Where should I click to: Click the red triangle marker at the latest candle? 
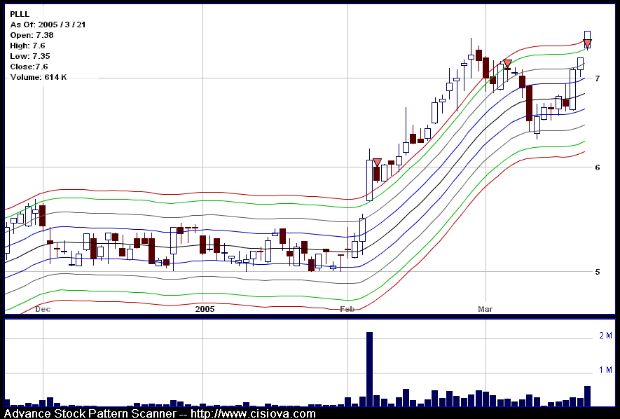pos(588,43)
